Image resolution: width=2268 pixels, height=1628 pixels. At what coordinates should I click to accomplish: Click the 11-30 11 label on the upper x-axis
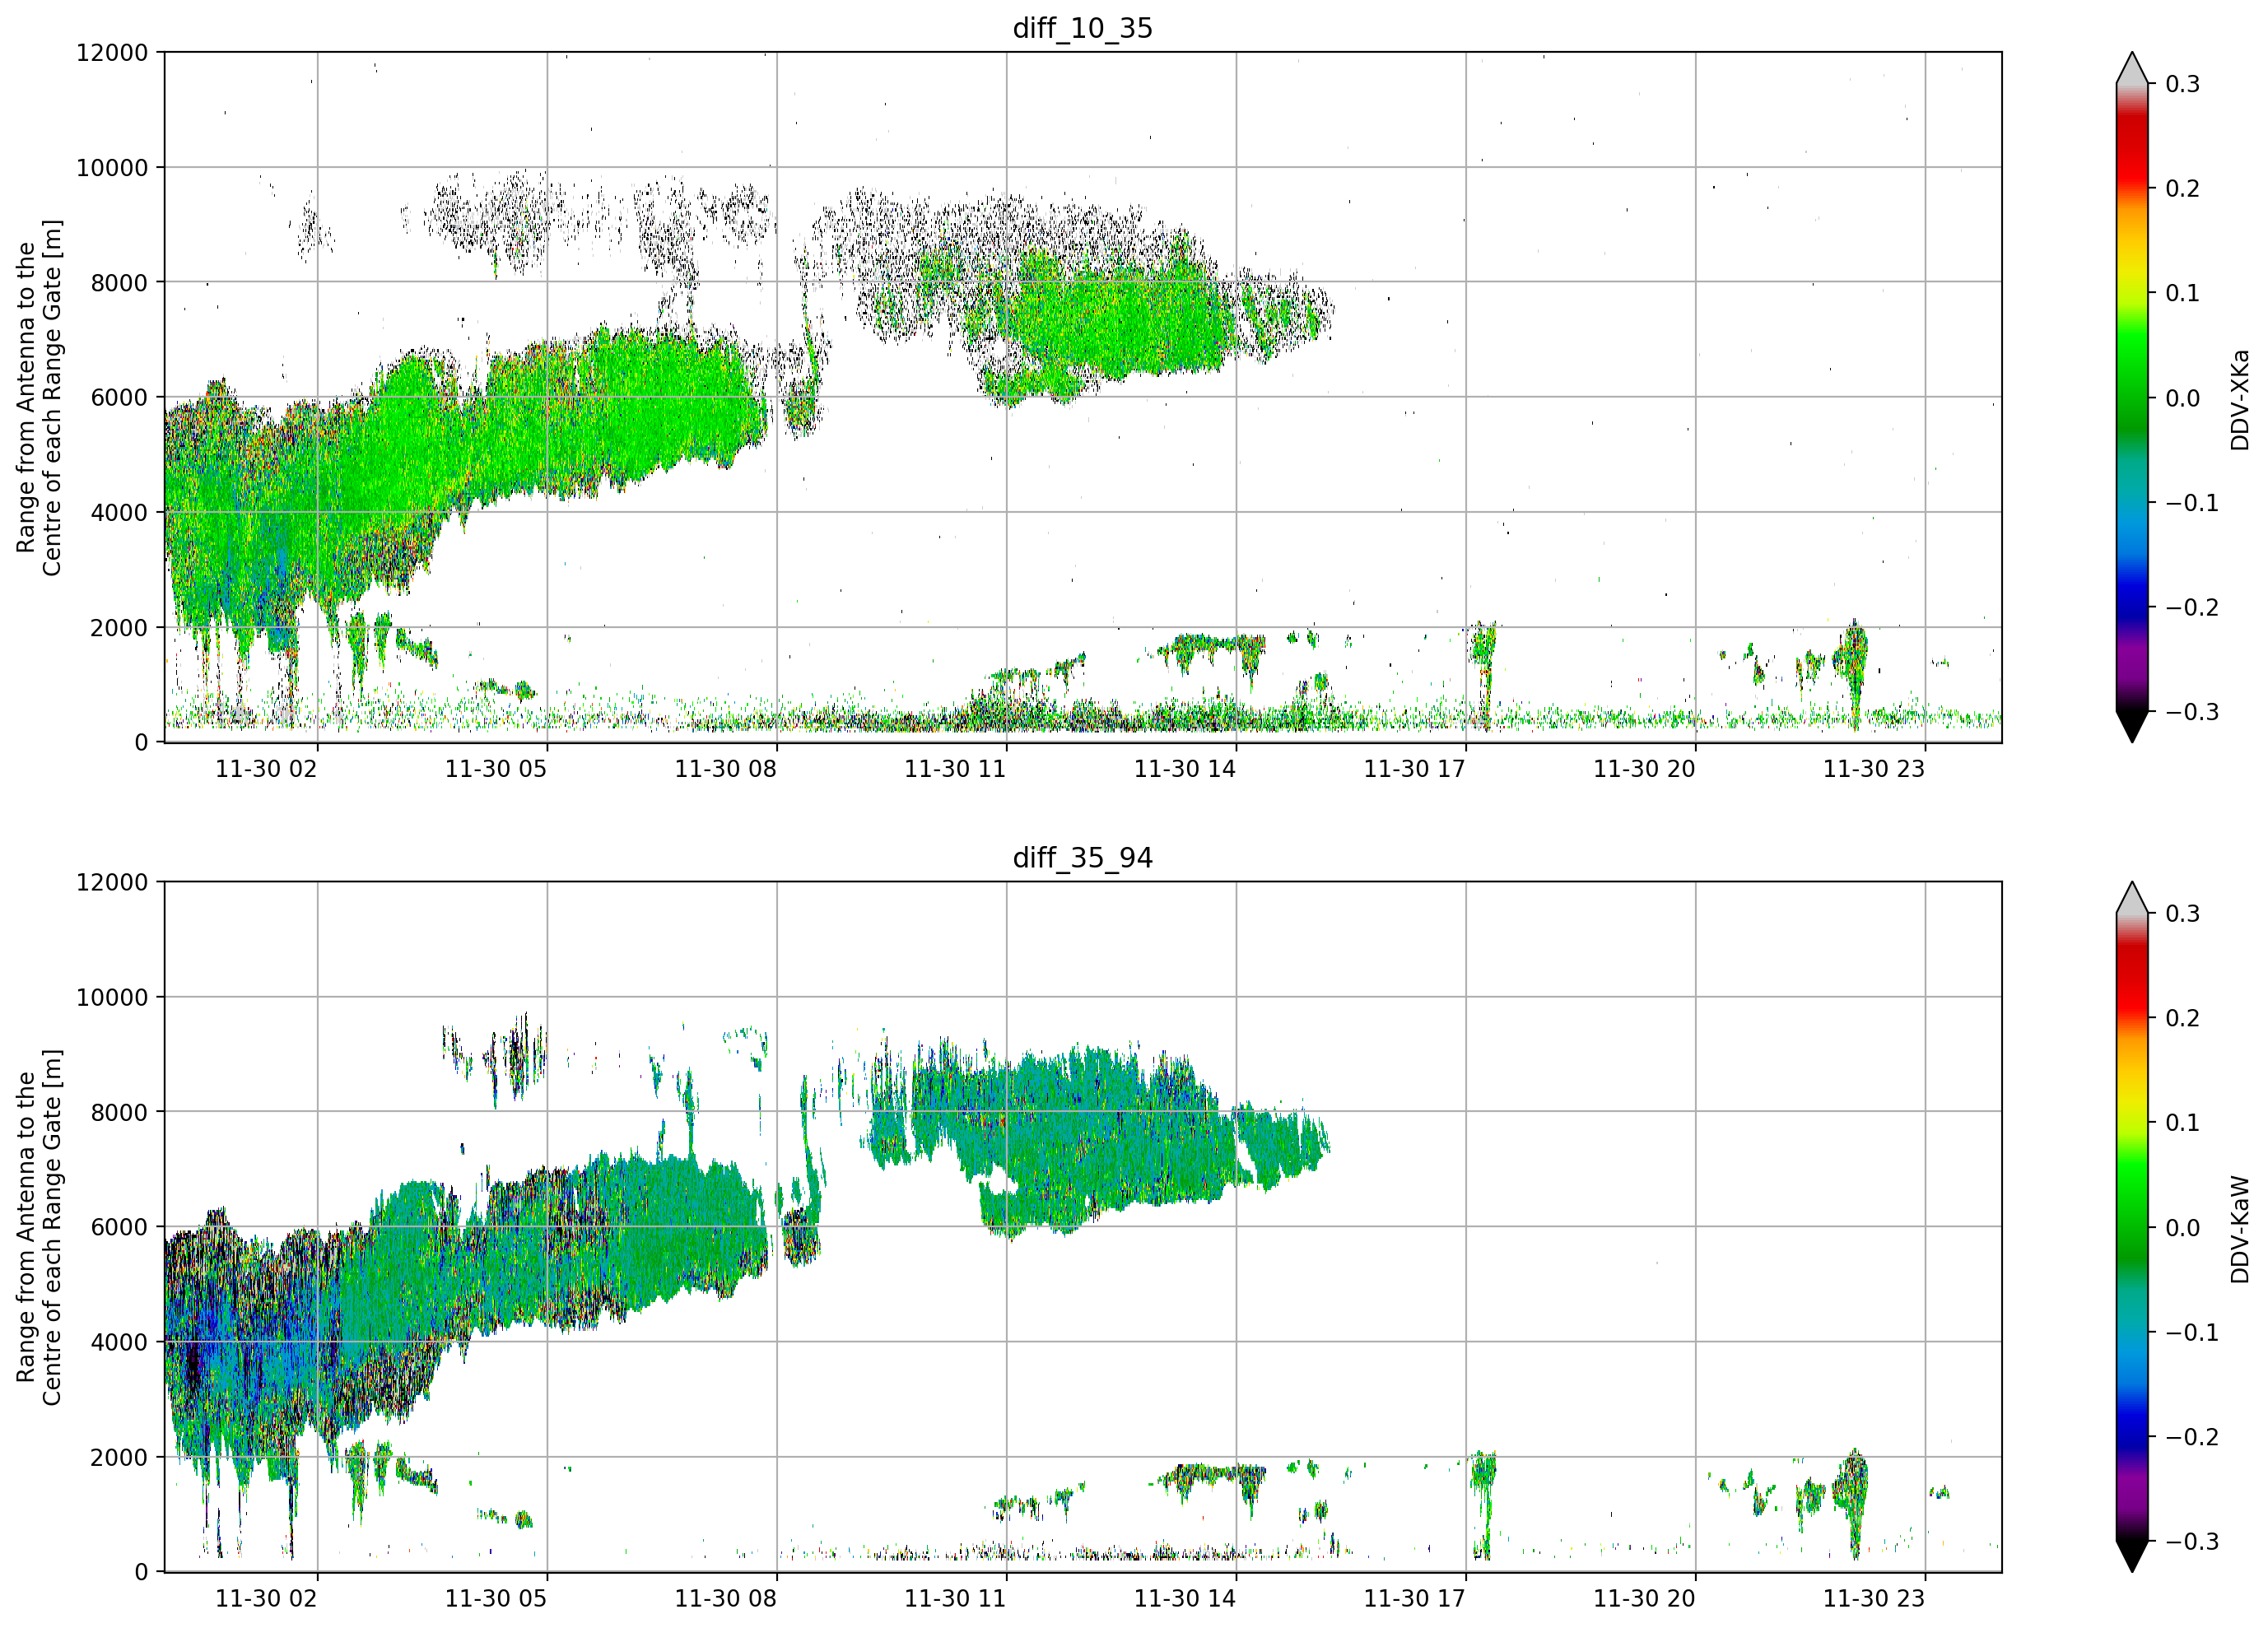coord(955,769)
